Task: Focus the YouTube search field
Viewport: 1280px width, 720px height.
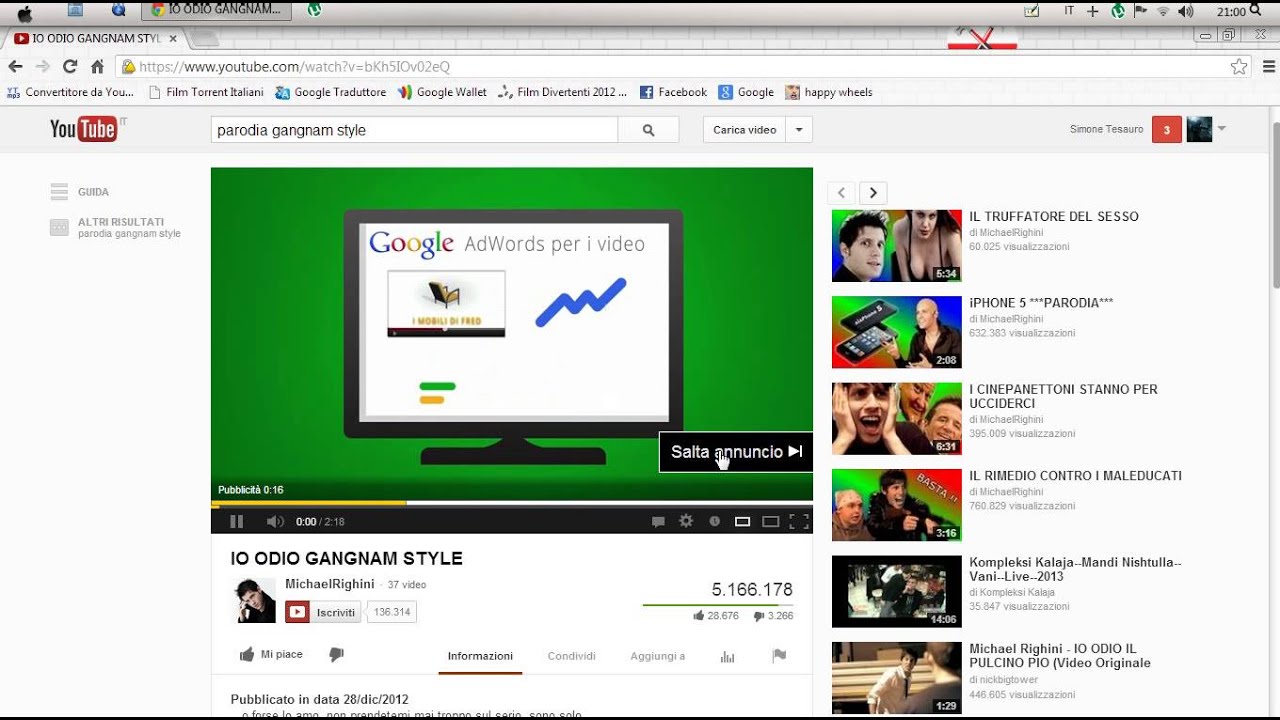Action: click(414, 130)
